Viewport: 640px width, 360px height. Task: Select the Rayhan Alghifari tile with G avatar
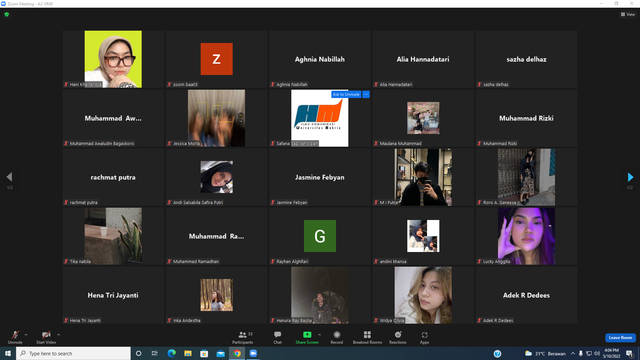[x=320, y=236]
